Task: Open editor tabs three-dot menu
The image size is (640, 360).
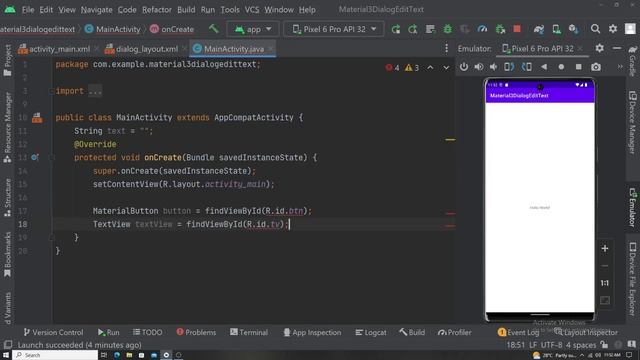Action: pos(447,48)
